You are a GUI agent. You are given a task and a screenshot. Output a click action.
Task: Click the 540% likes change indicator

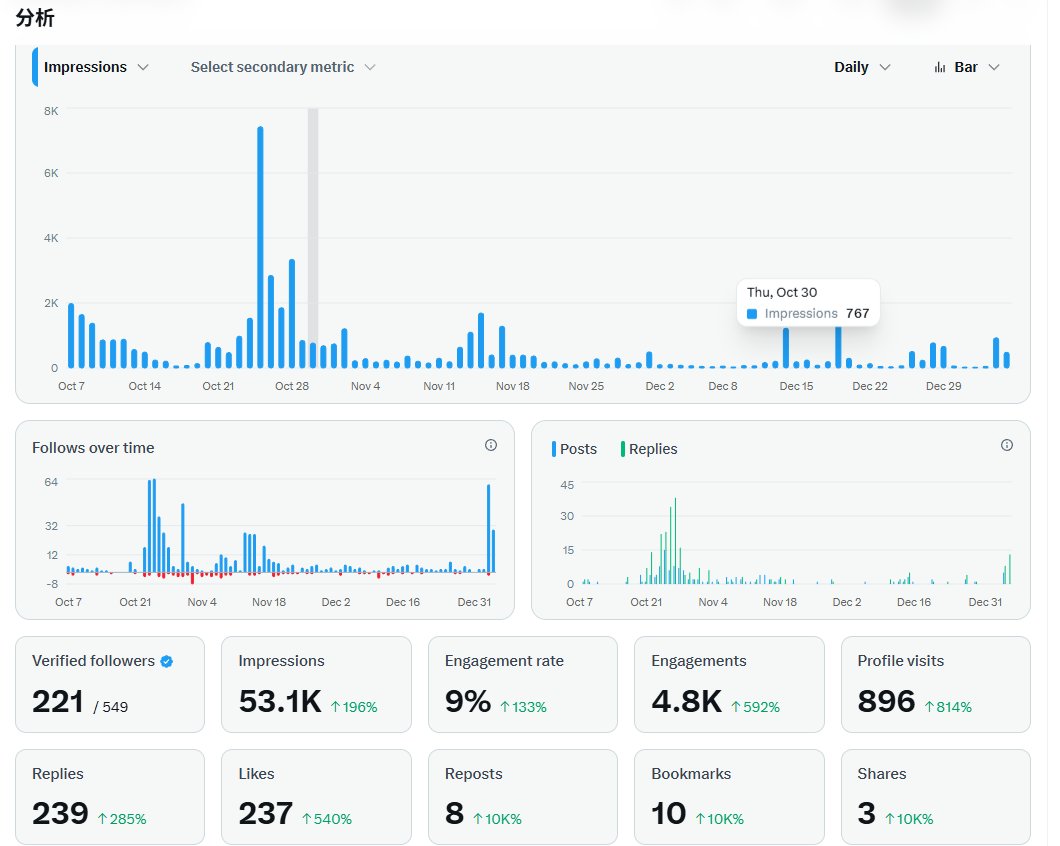tap(327, 819)
